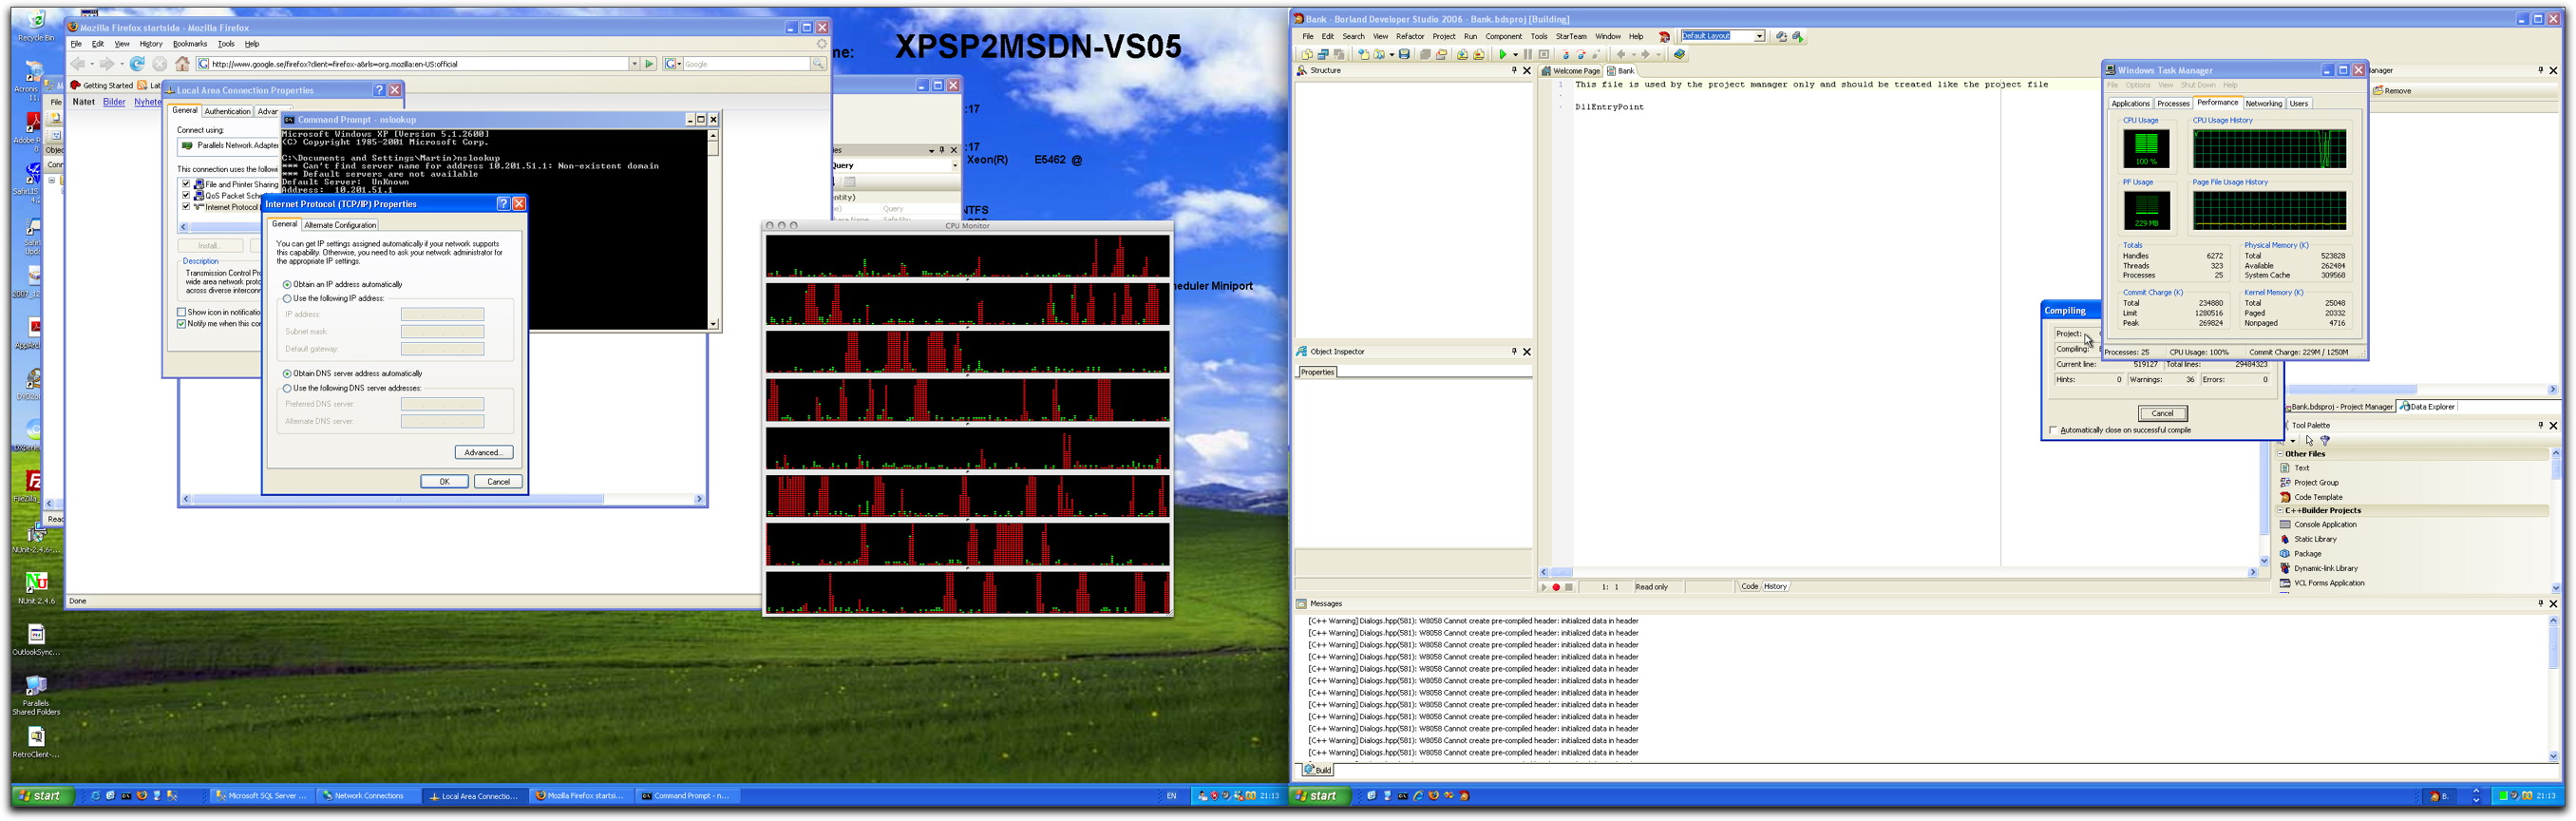Click the green Run arrow in Borland toolbar

click(1502, 55)
